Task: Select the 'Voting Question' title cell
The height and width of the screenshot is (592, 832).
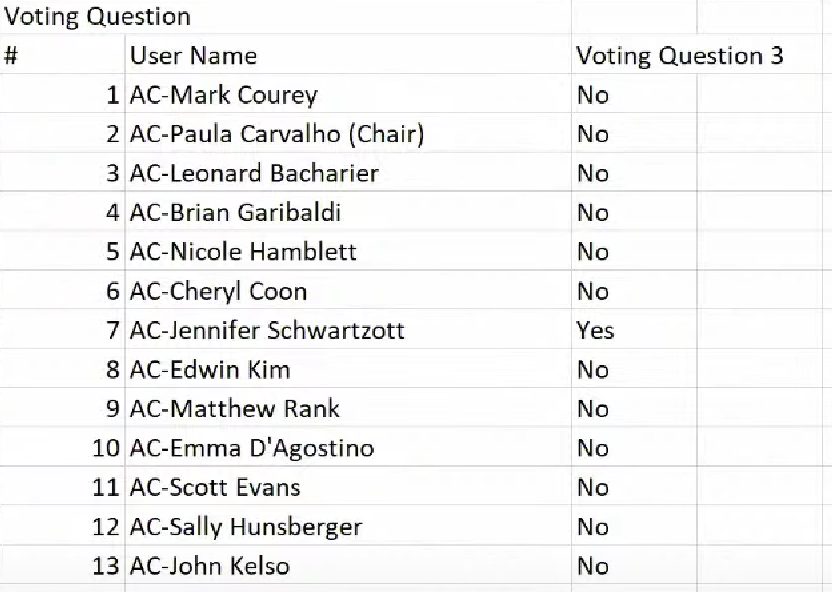Action: (97, 17)
